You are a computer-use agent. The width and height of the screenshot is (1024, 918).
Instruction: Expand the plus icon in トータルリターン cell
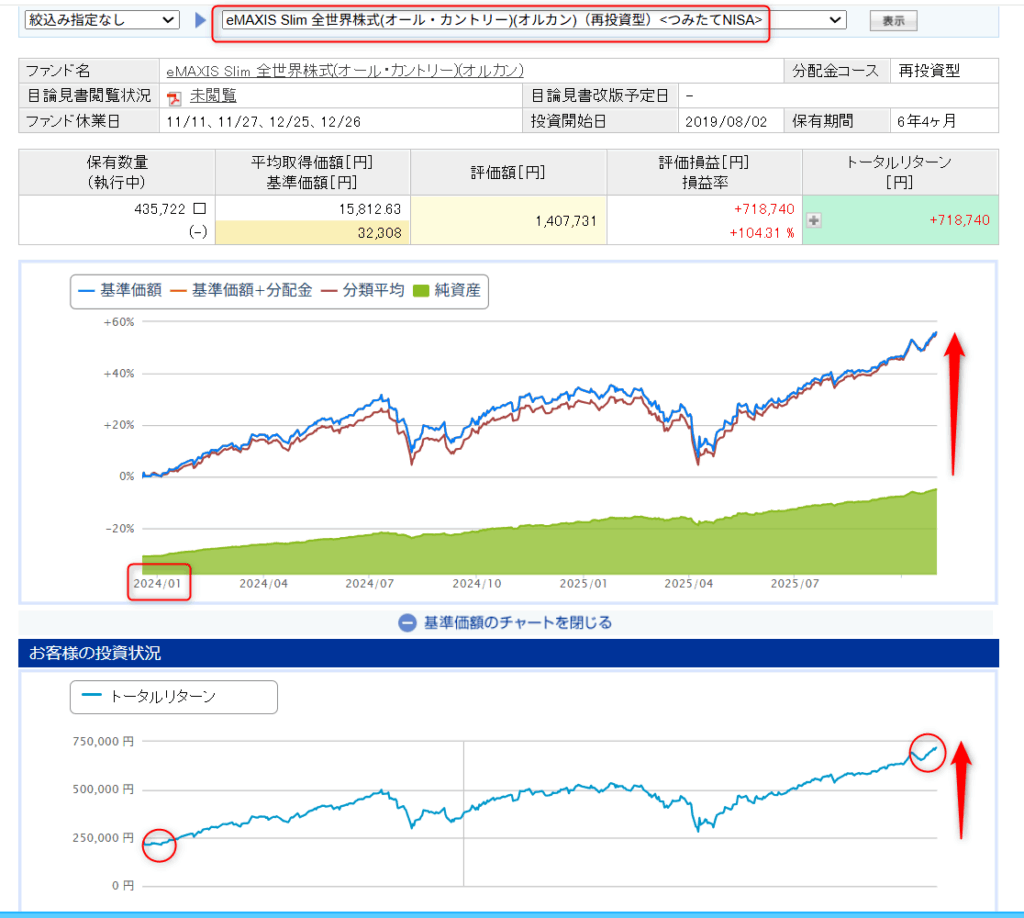814,221
